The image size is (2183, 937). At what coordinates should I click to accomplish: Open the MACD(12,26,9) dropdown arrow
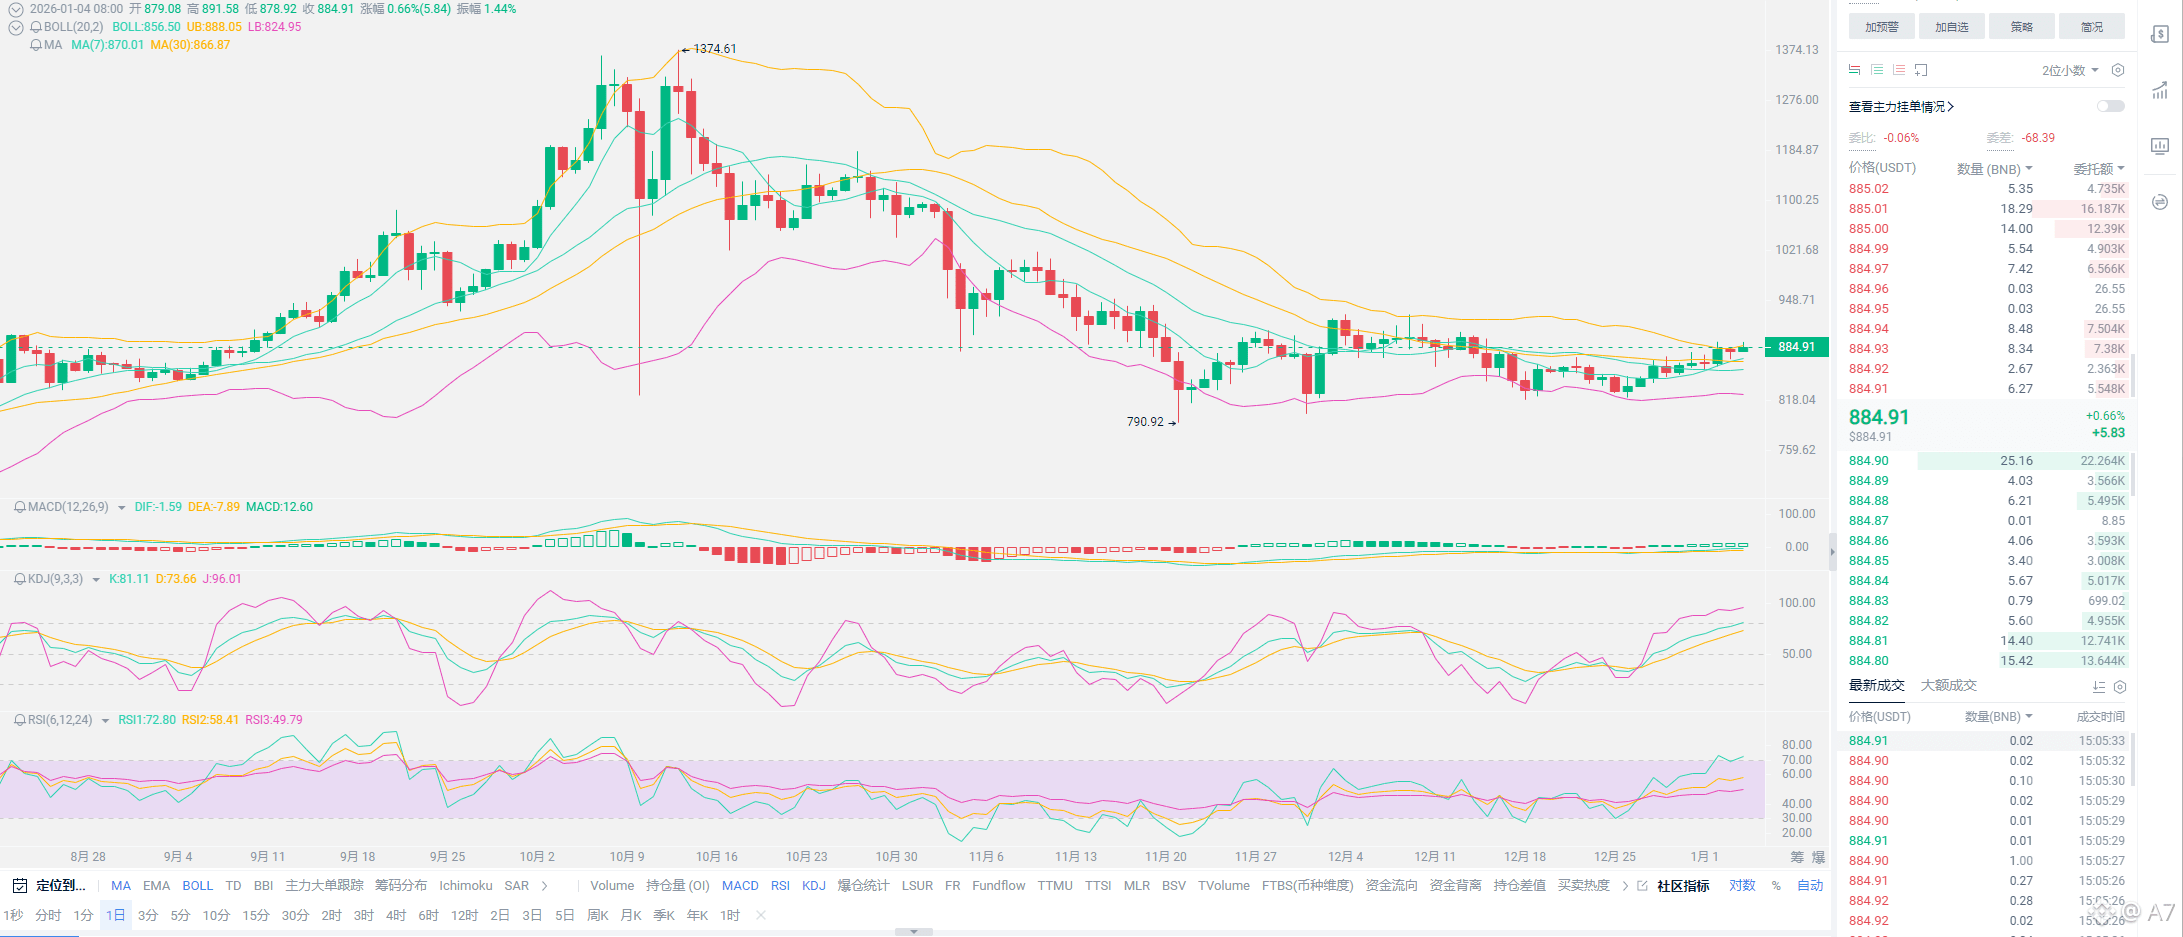click(122, 508)
